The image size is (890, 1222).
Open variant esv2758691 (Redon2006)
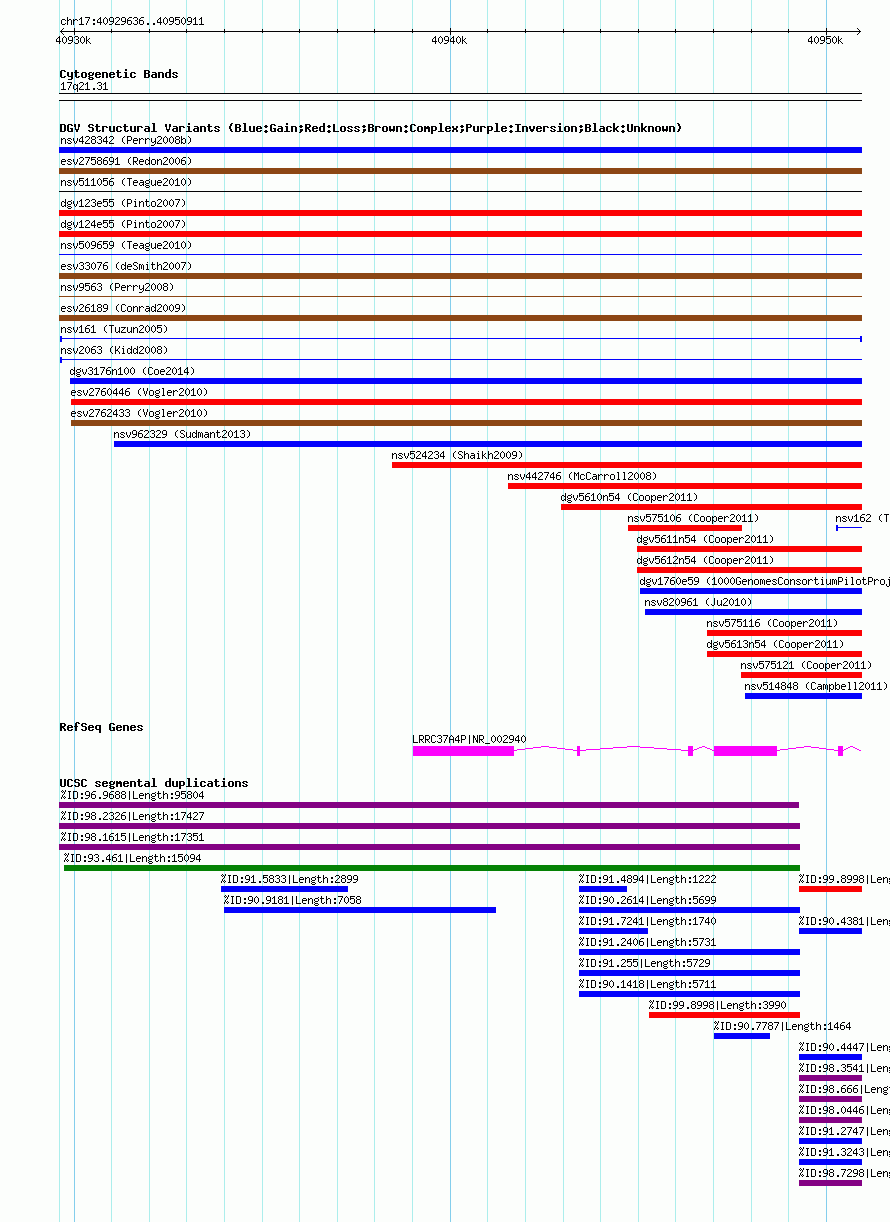click(x=460, y=171)
